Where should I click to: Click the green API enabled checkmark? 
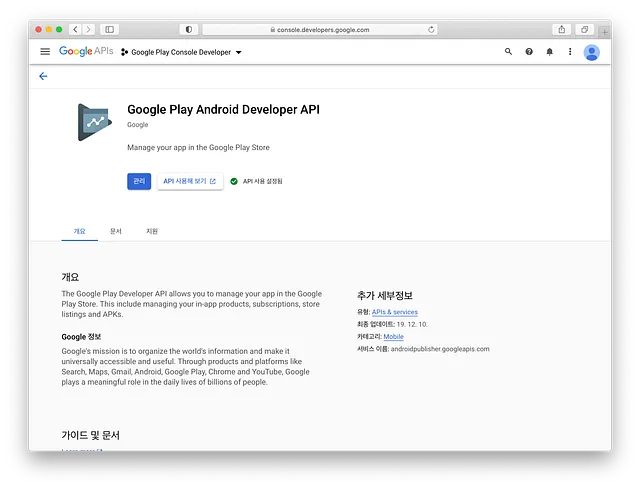pyautogui.click(x=234, y=181)
